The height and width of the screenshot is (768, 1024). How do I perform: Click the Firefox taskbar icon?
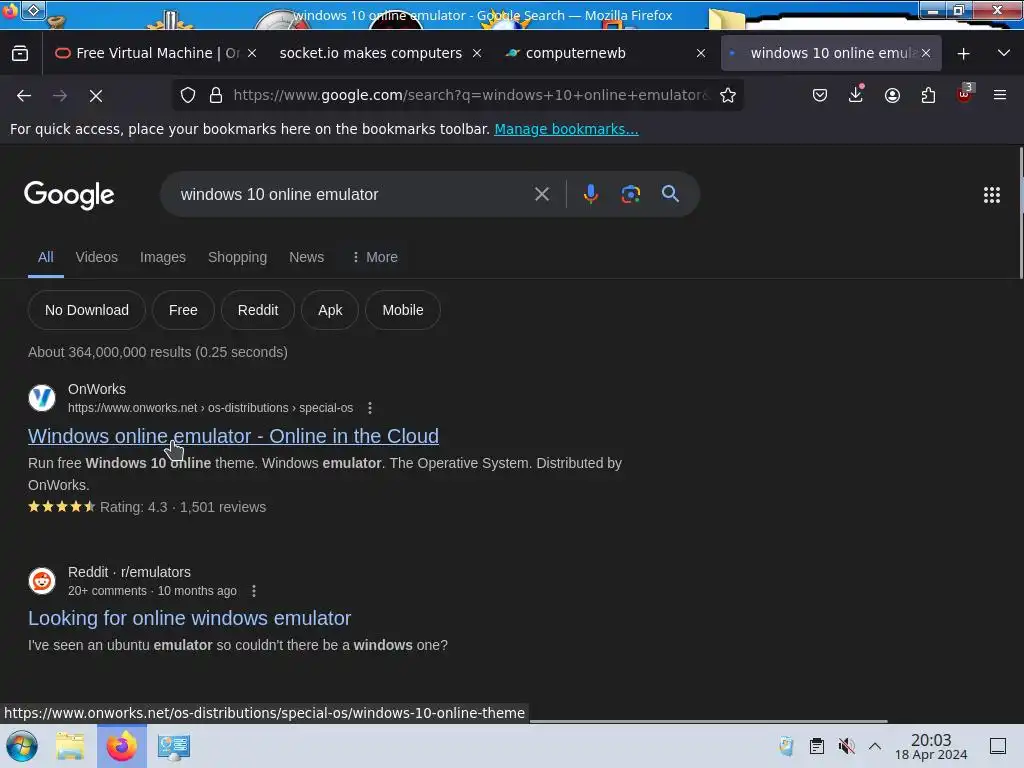pyautogui.click(x=122, y=746)
